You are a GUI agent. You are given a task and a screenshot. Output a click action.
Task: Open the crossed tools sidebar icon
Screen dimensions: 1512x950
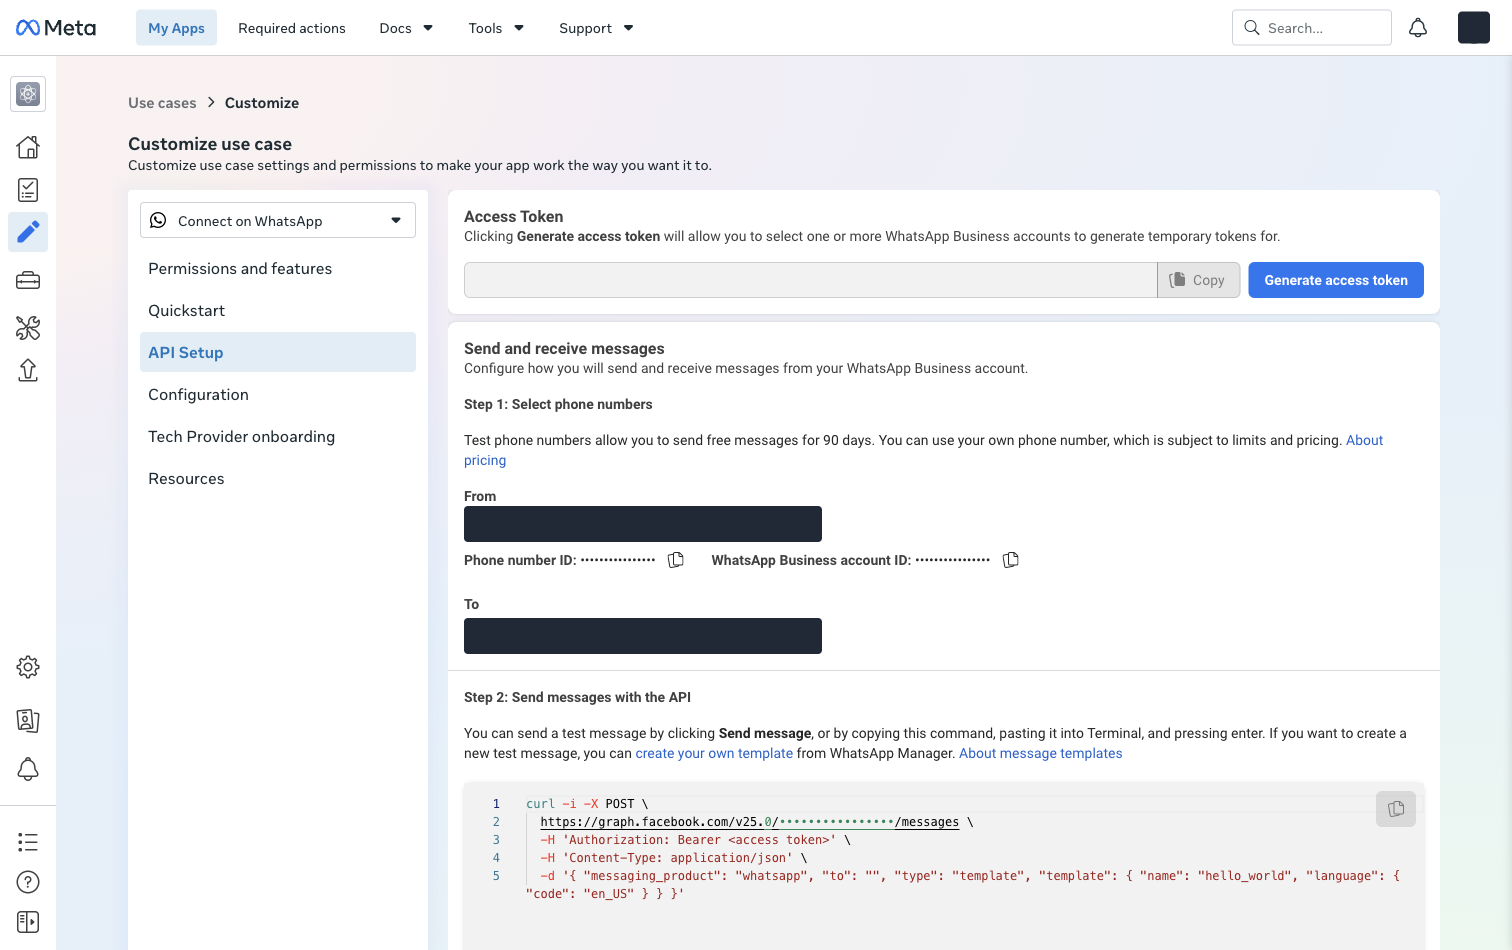coord(28,328)
